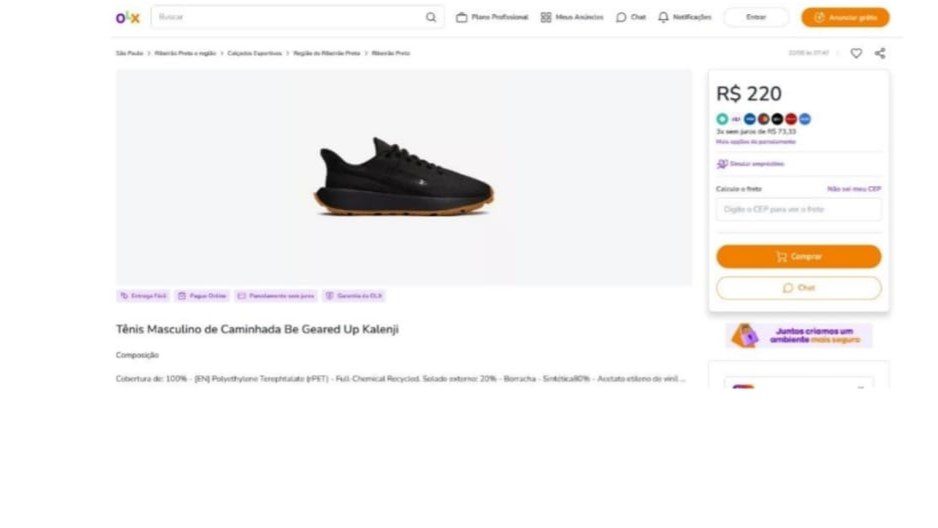938x528 pixels.
Task: Open Meus Anúncios
Action: click(572, 17)
